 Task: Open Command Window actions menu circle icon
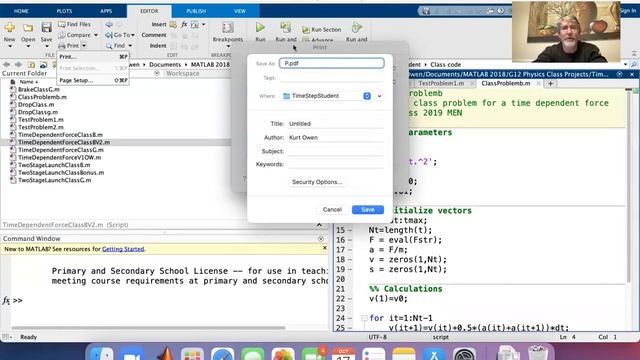(321, 239)
